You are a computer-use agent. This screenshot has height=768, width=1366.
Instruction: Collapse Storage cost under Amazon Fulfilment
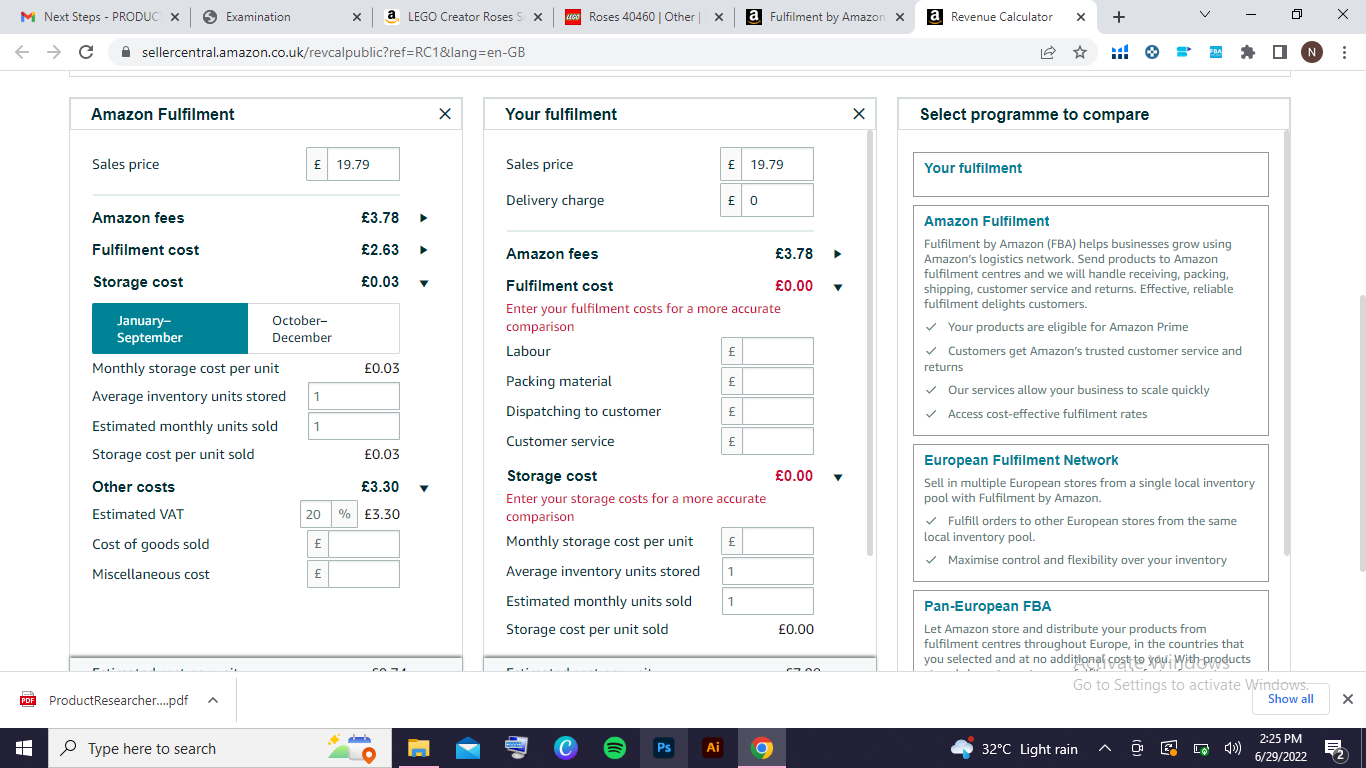point(424,283)
